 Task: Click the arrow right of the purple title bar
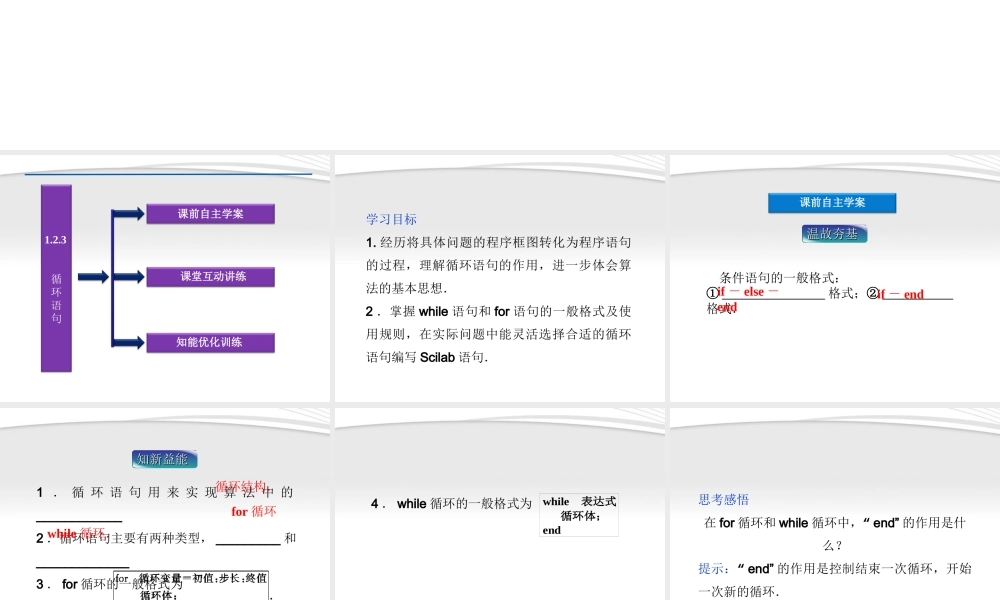click(93, 277)
